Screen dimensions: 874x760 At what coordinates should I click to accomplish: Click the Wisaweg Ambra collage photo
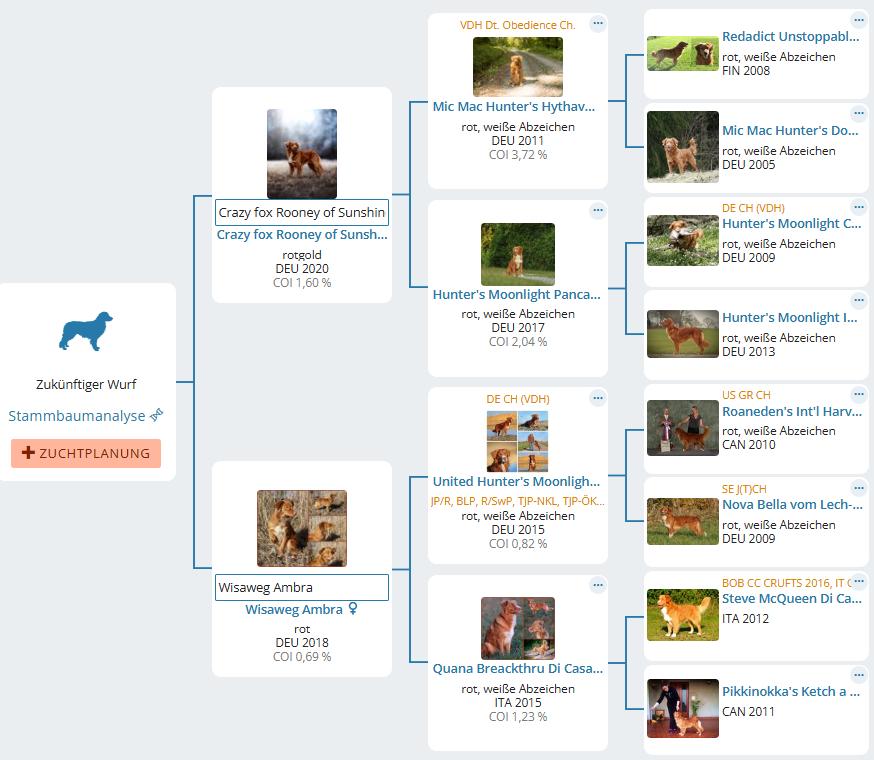[x=302, y=528]
